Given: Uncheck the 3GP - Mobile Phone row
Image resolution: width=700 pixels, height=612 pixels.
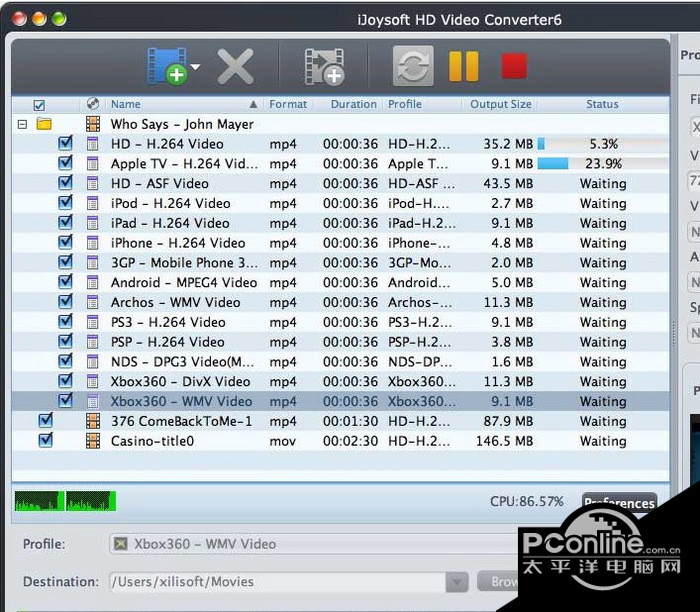Looking at the screenshot, I should pos(65,262).
